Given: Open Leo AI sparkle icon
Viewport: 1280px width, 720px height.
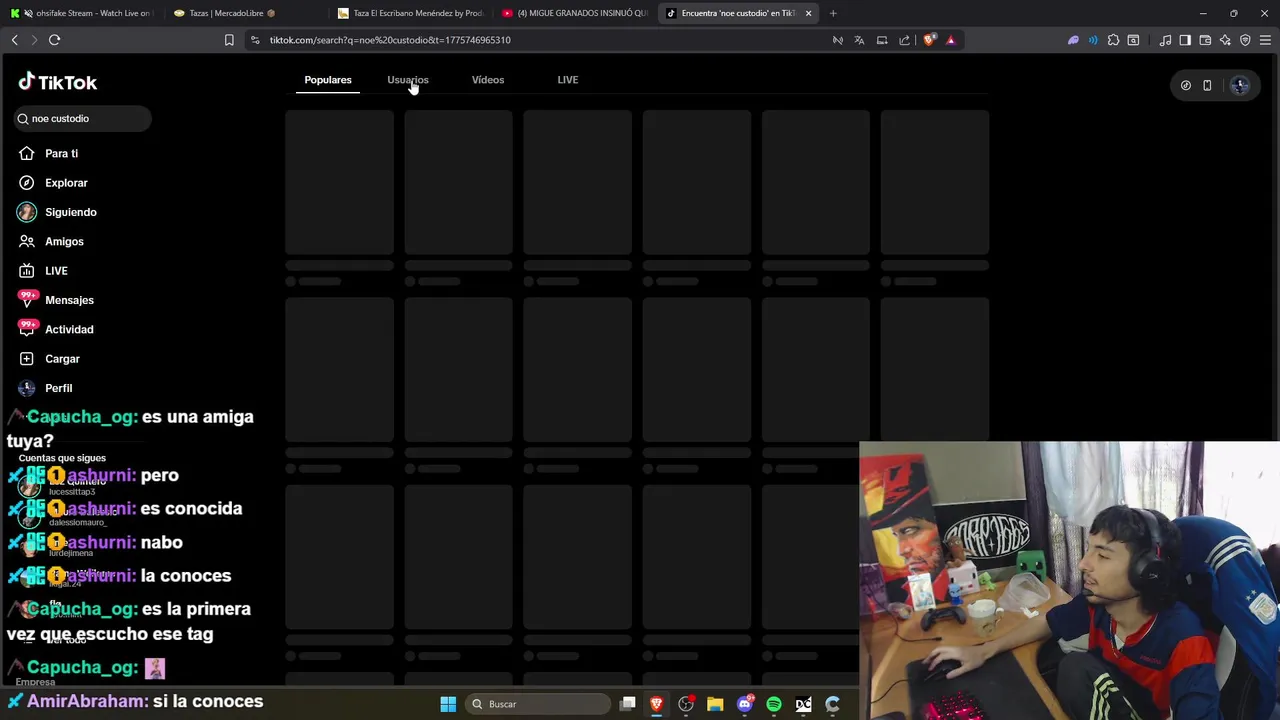Looking at the screenshot, I should (1225, 40).
